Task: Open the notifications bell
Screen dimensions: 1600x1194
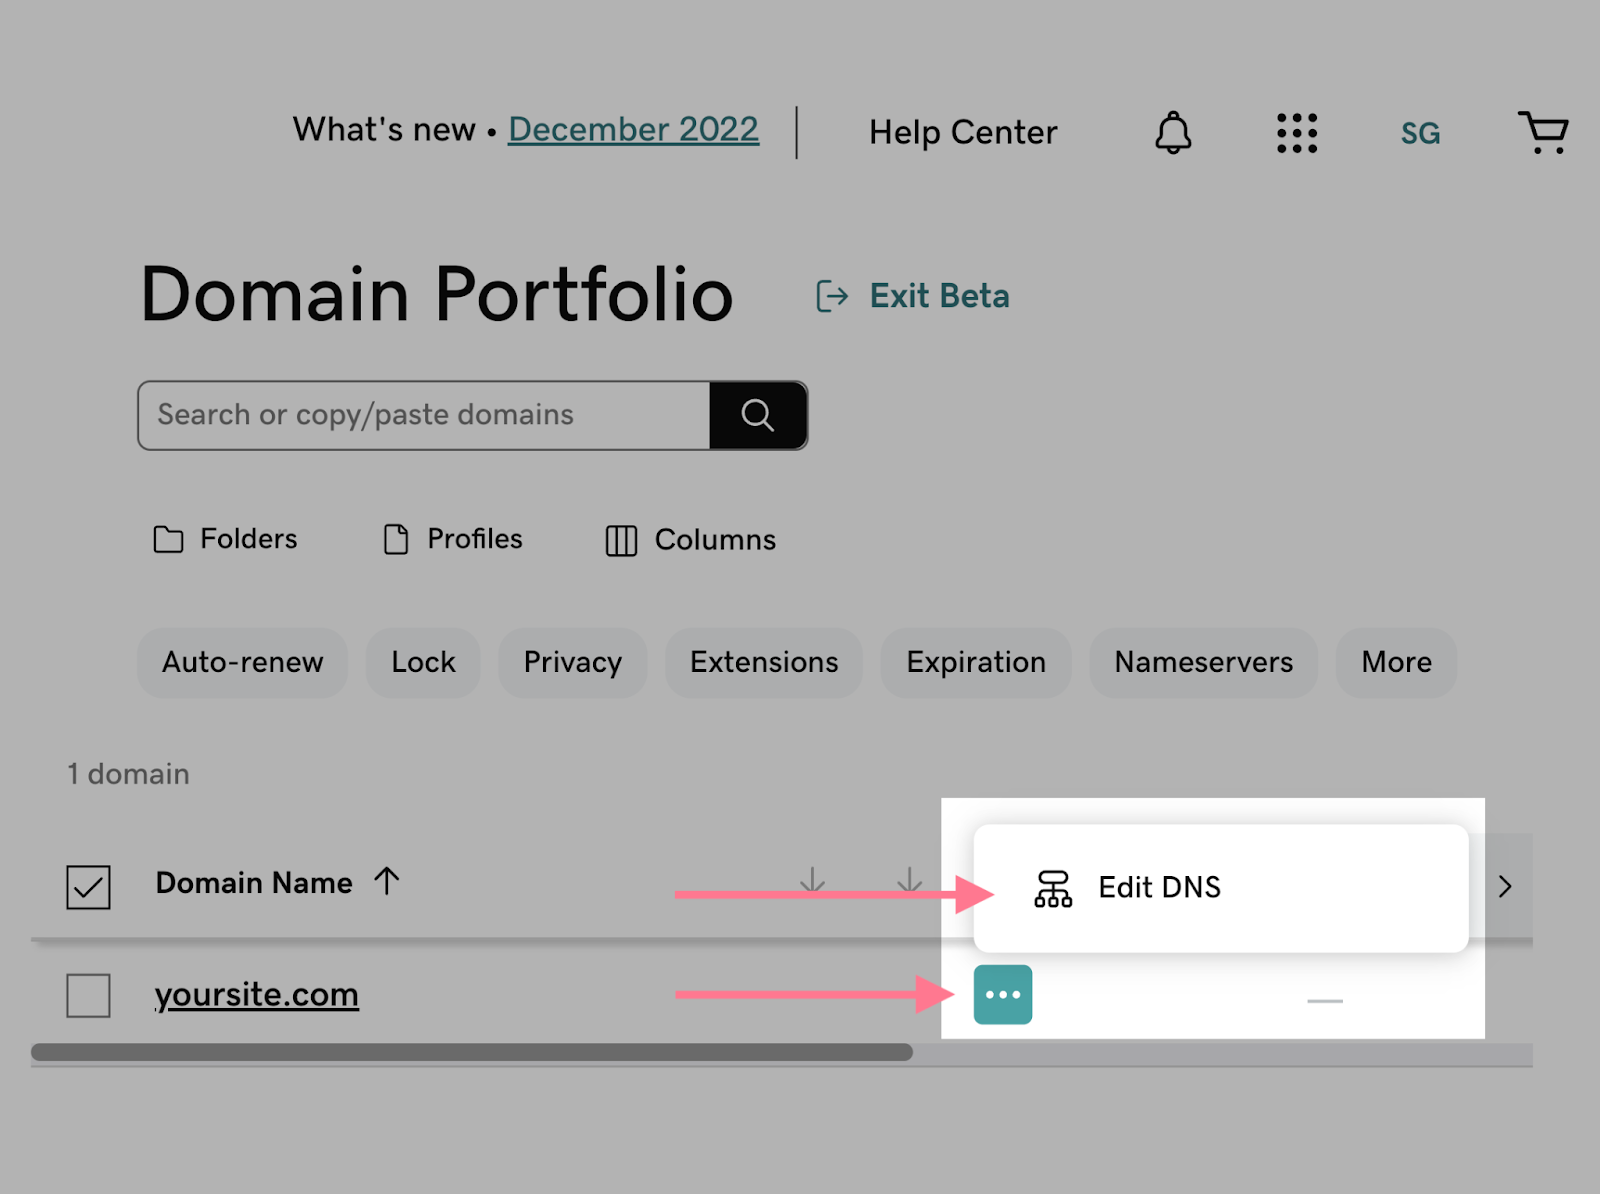Action: coord(1173,133)
